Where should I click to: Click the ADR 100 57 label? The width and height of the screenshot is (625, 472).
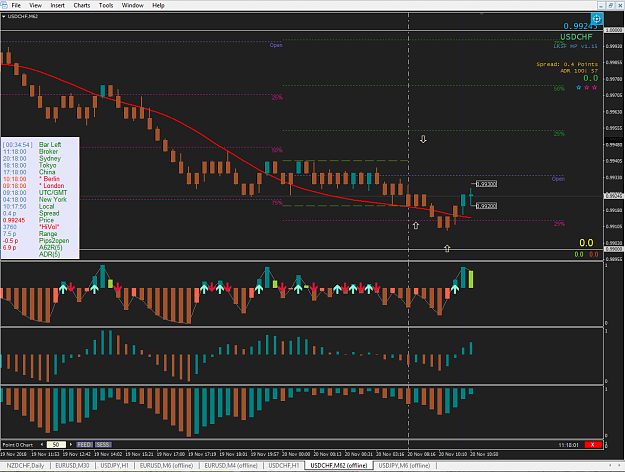(x=579, y=71)
